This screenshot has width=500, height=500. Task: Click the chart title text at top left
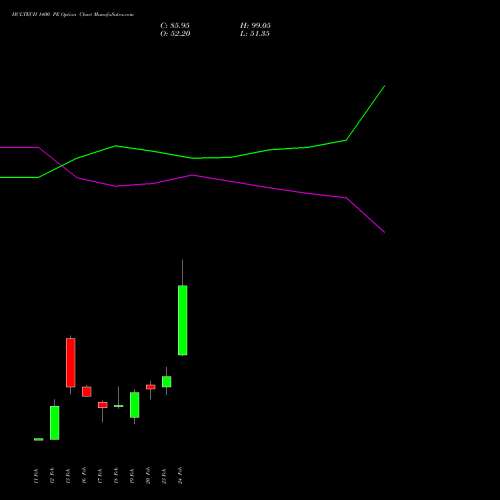pos(73,15)
